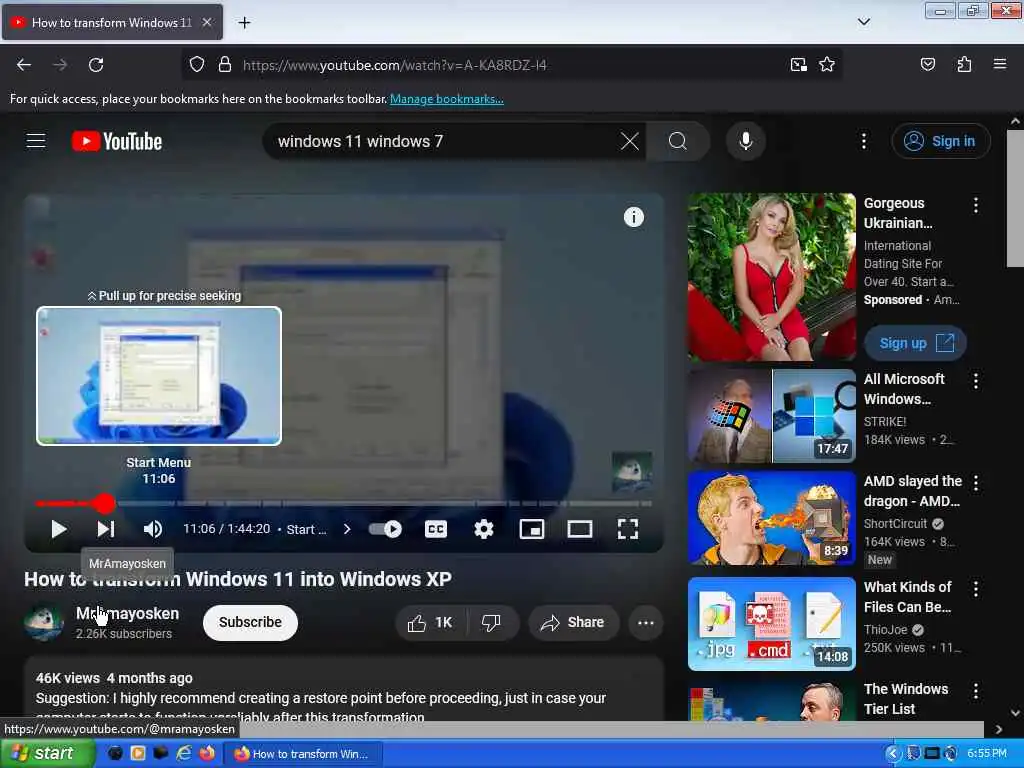Open YouTube settings three-dot menu

(x=863, y=141)
